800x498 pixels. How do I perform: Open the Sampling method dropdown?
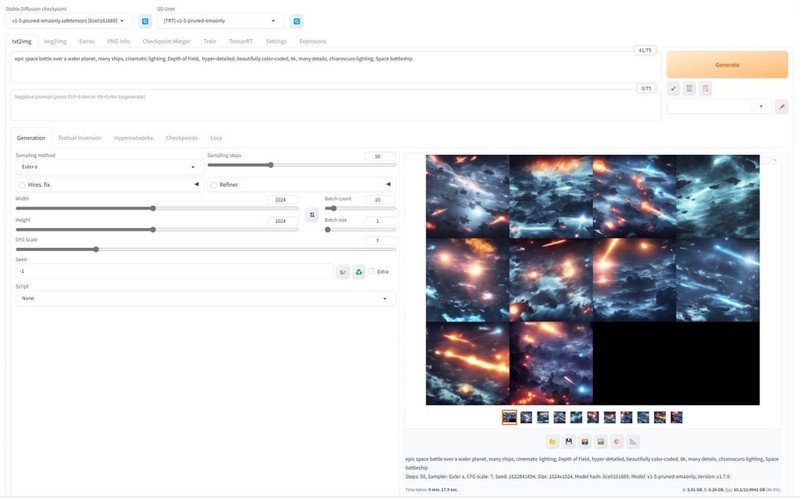107,167
